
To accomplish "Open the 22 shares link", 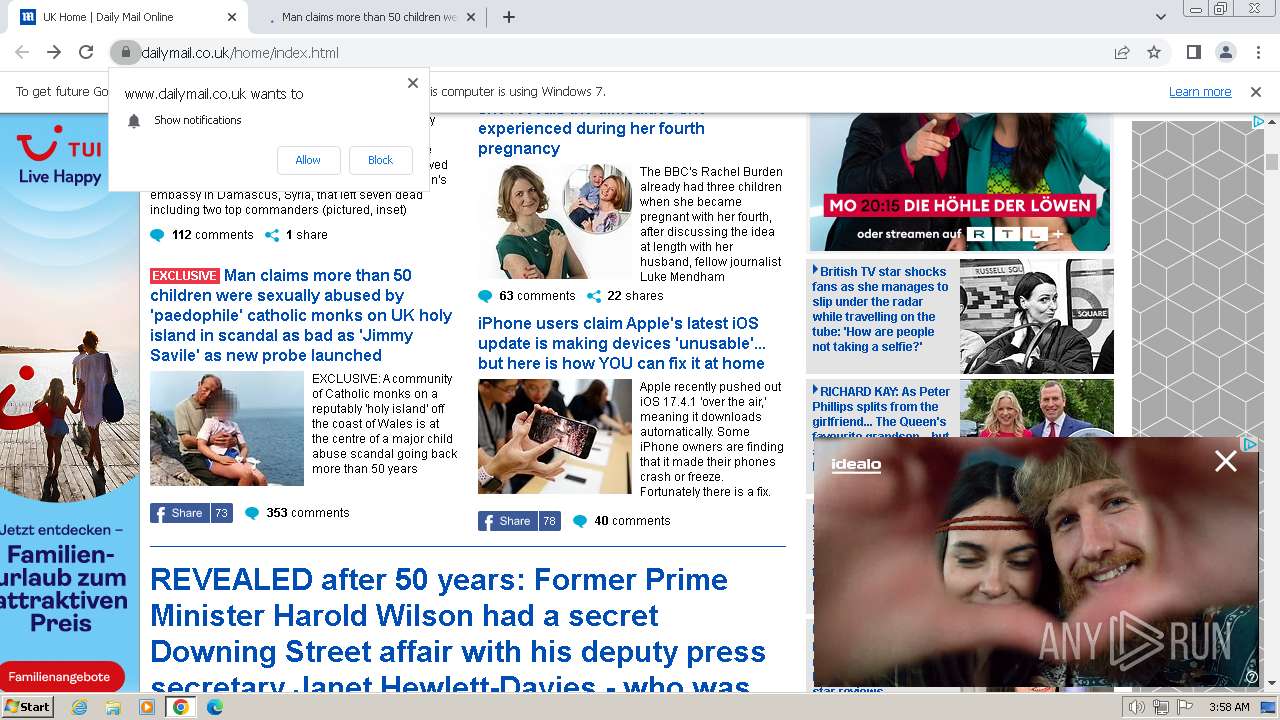I will (x=625, y=296).
